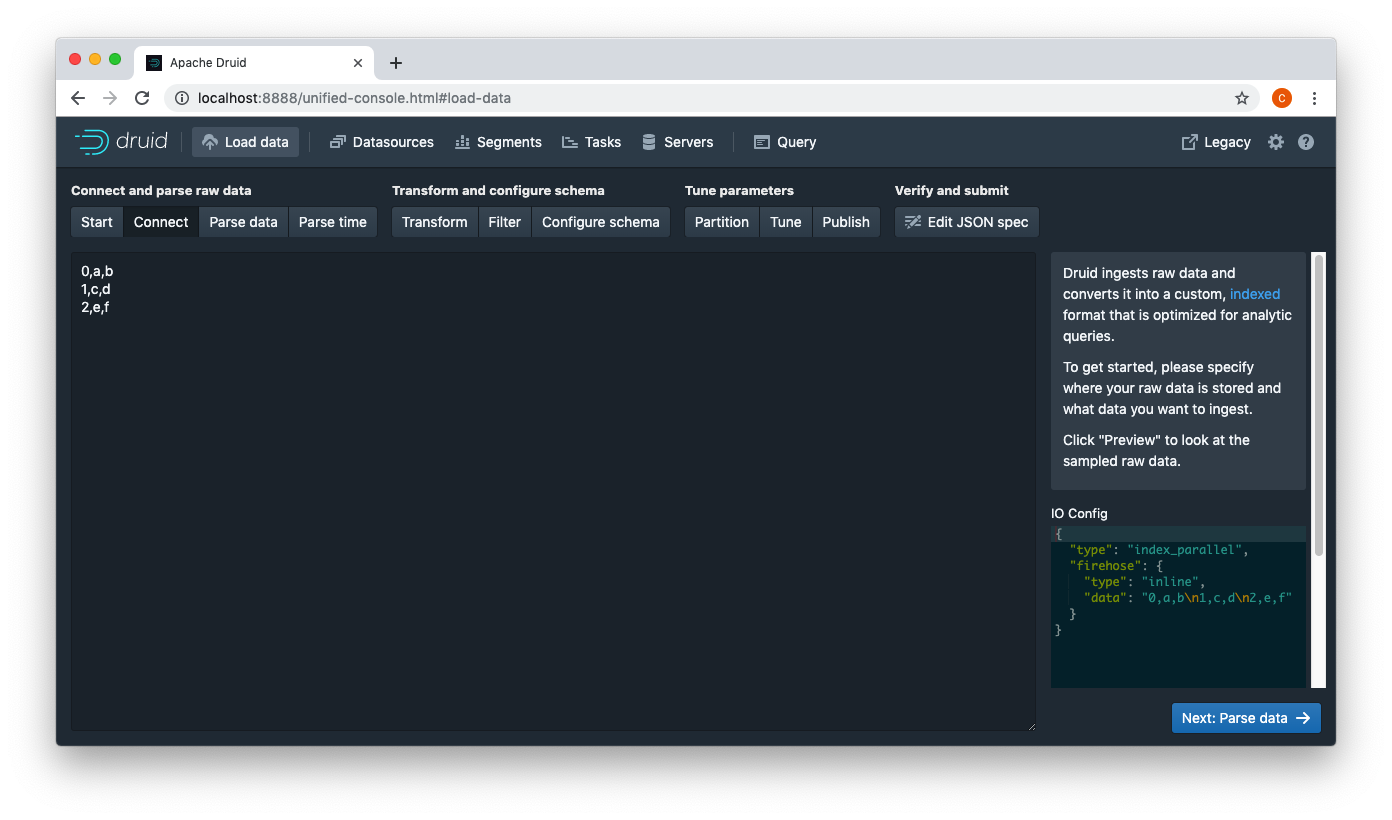Open the Transform step
This screenshot has height=820, width=1392.
click(435, 222)
